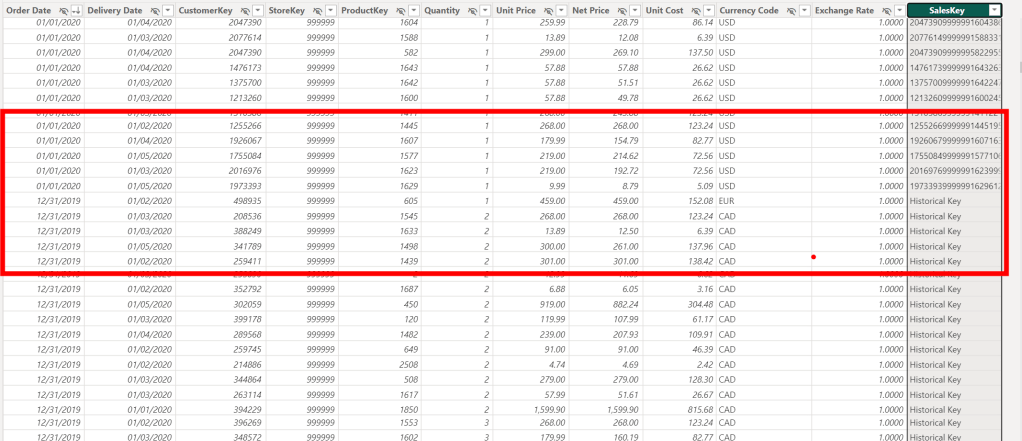
Task: Toggle visibility icon on Exchange Rate column
Action: coord(885,10)
